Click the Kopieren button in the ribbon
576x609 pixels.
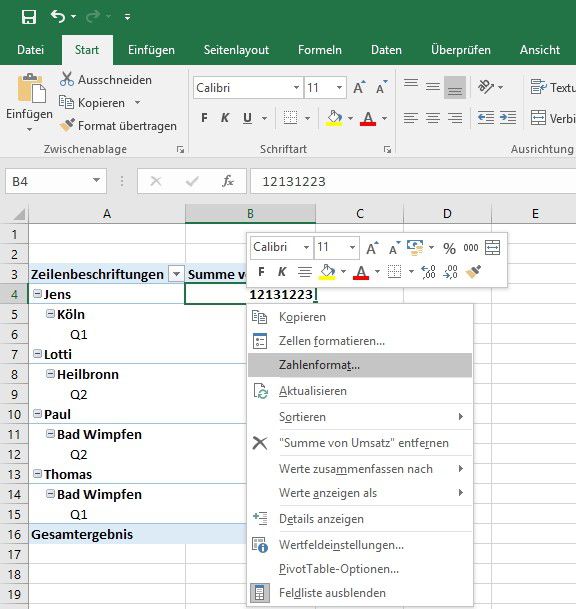coord(92,103)
